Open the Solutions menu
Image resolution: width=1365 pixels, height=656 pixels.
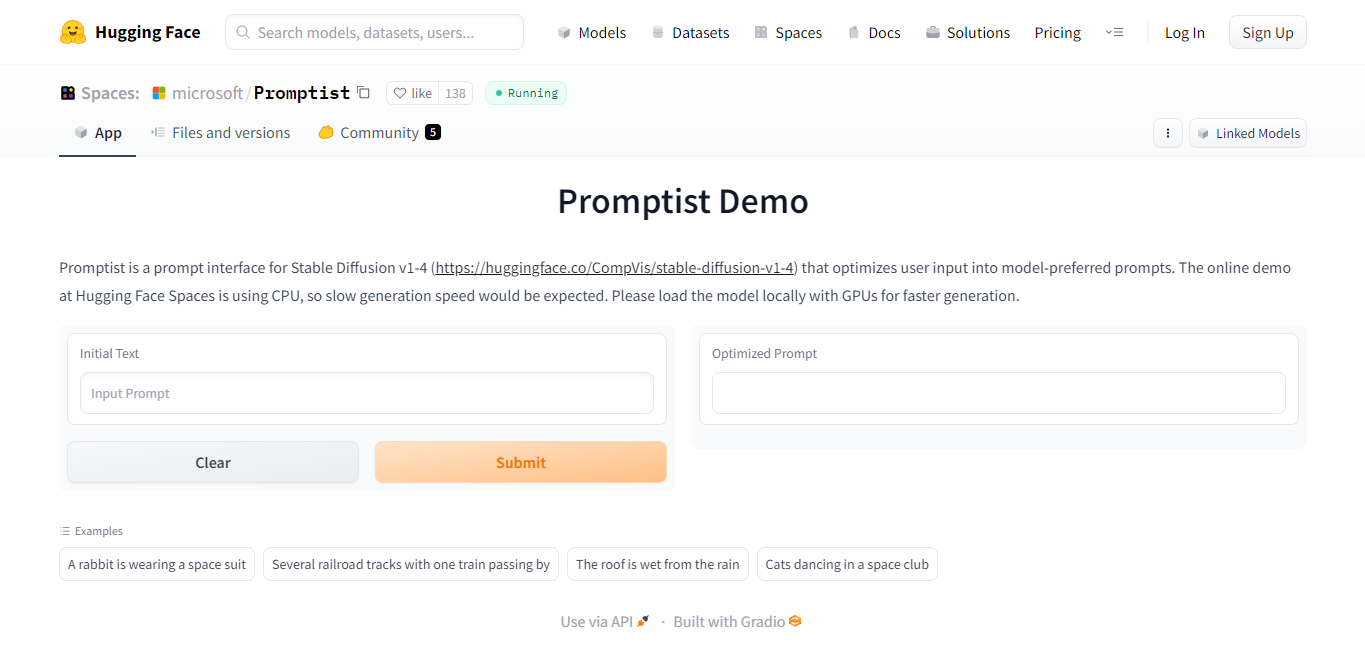pos(967,32)
